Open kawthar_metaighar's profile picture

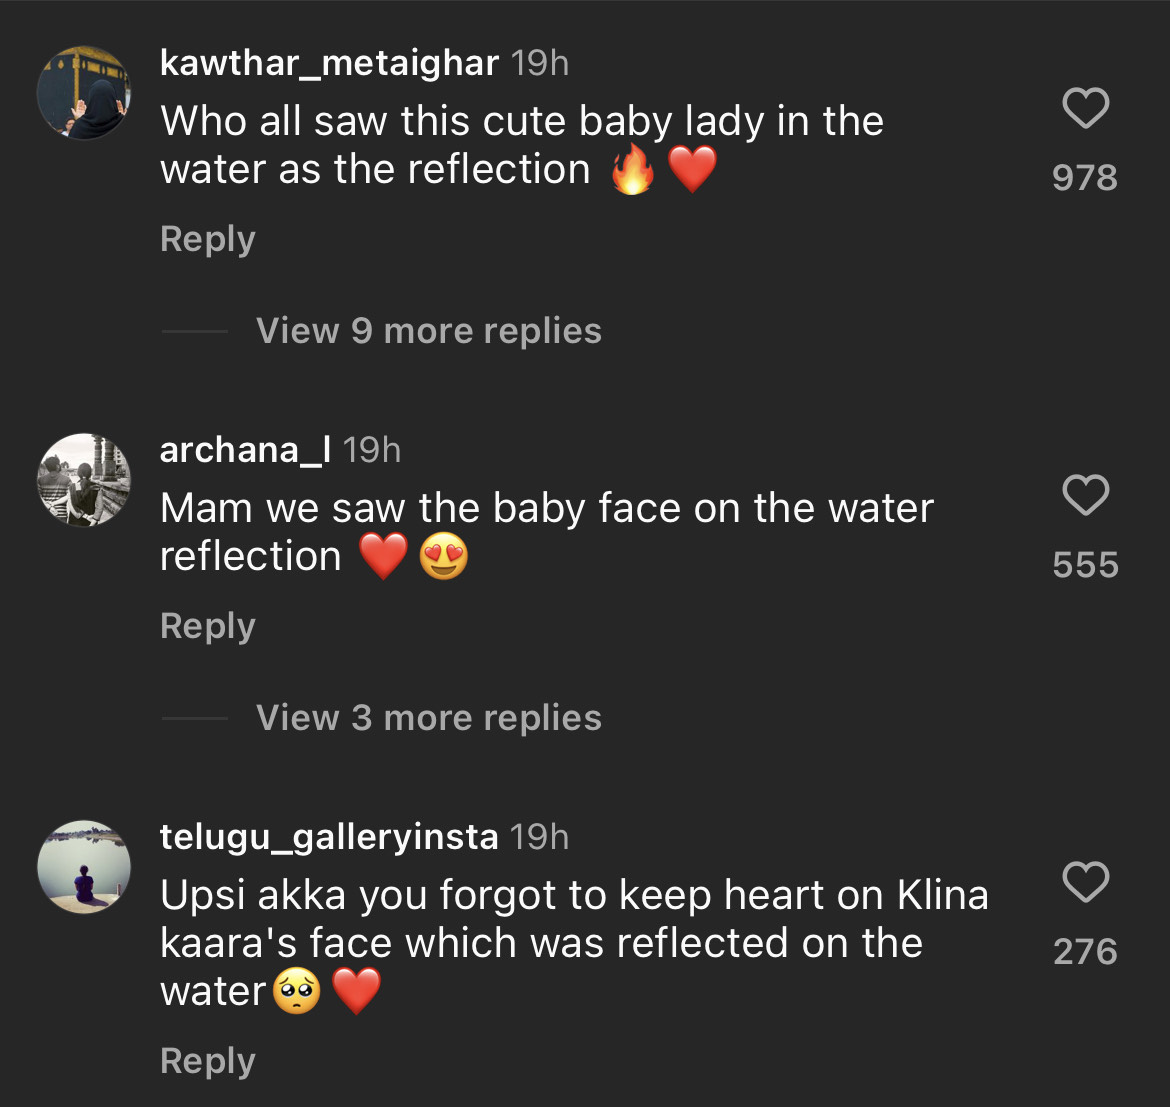pos(84,93)
